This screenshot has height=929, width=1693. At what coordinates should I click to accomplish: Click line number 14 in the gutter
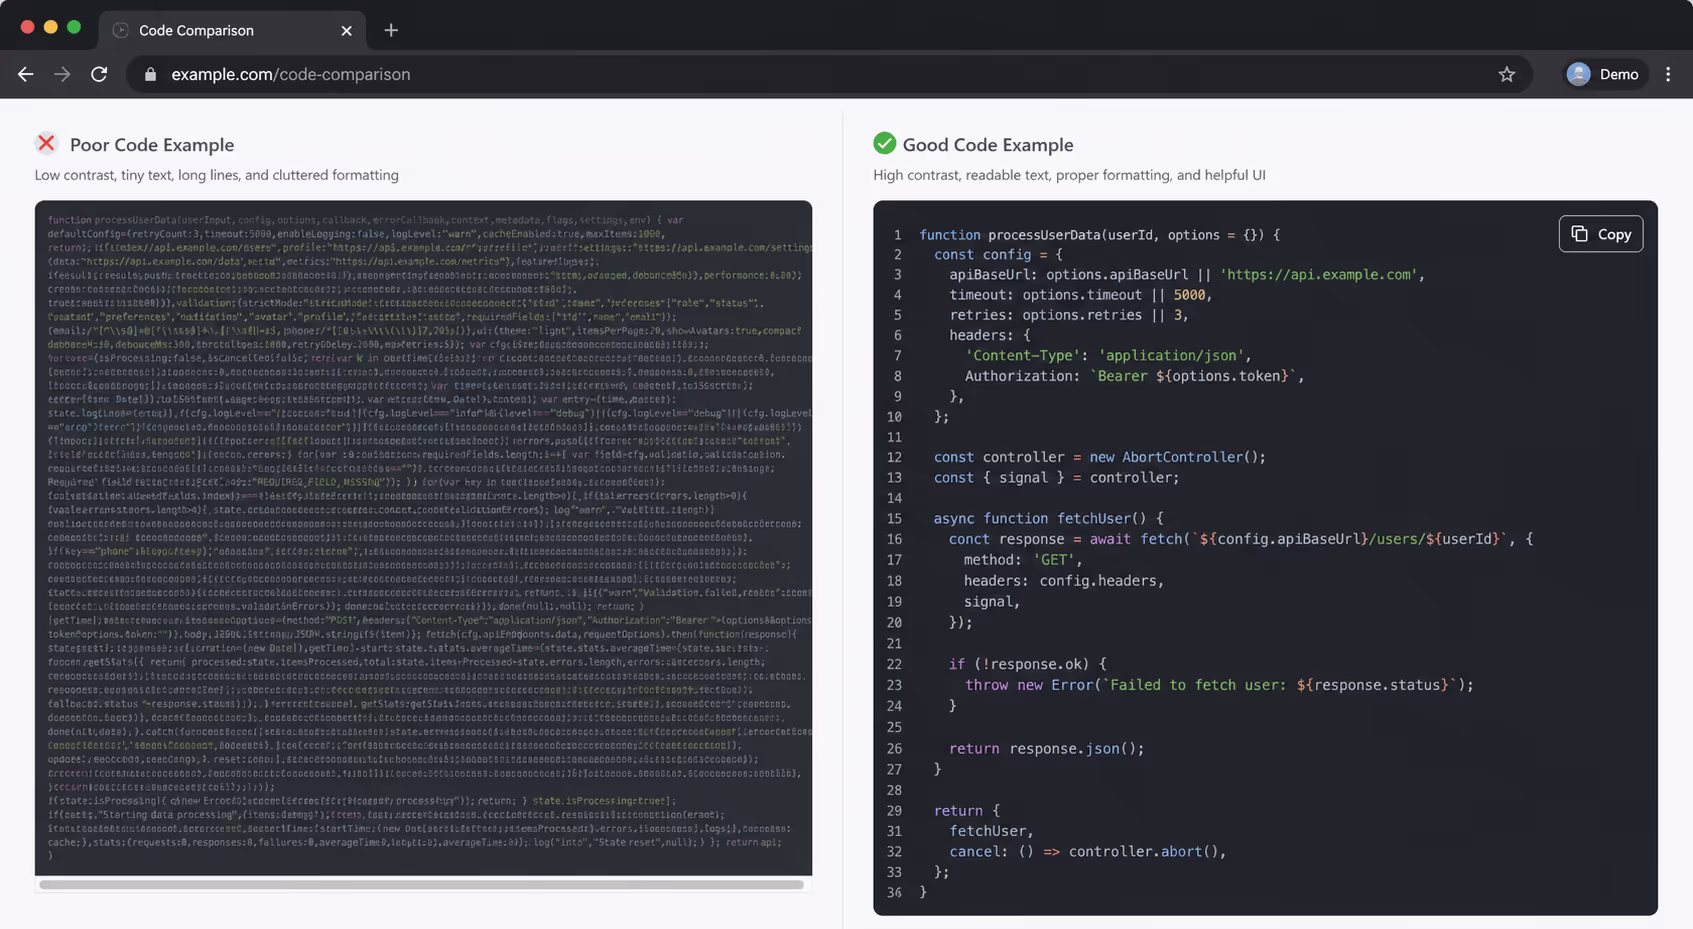pos(894,498)
